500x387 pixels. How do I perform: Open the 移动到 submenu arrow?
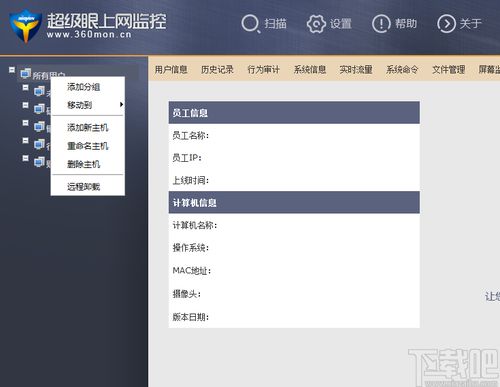coord(121,105)
